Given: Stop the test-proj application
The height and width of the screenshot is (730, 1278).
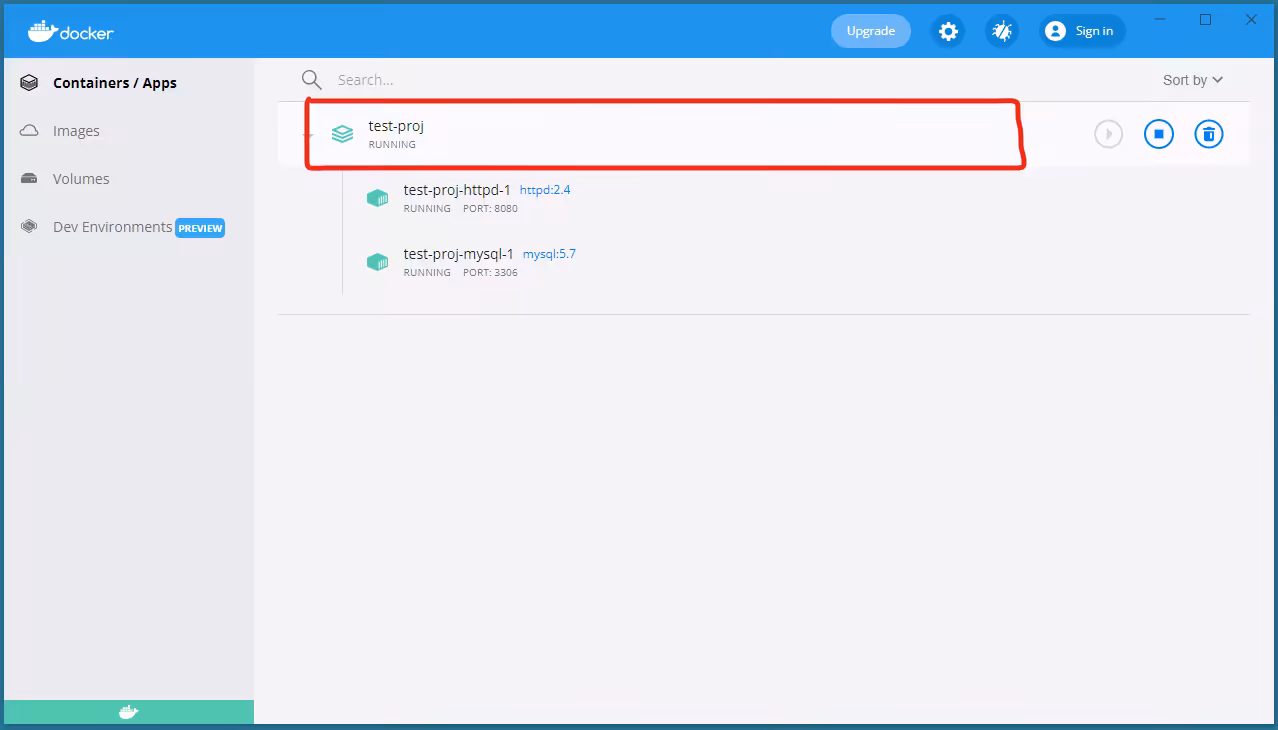Looking at the screenshot, I should point(1159,134).
